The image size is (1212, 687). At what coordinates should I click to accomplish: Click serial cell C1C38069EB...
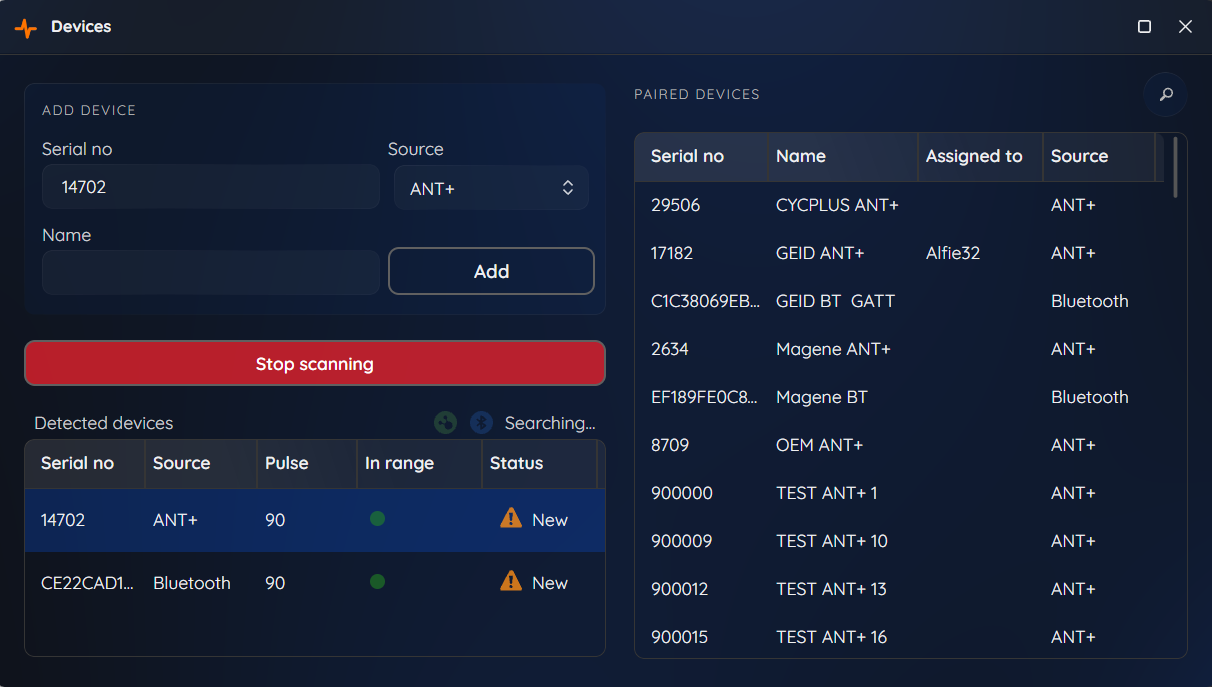coord(705,301)
